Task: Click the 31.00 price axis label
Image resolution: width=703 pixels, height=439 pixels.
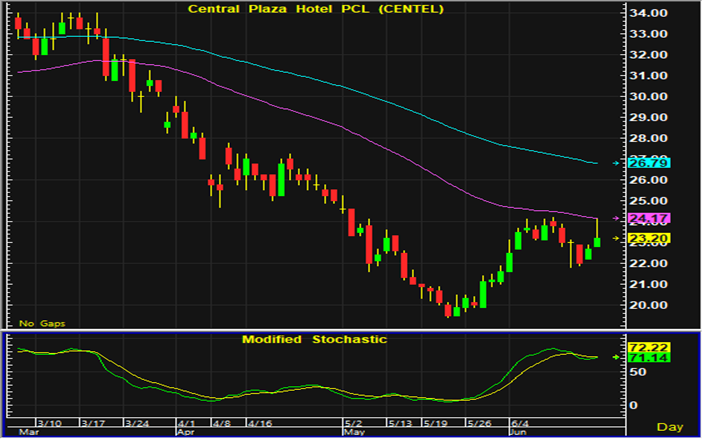Action: (x=648, y=76)
